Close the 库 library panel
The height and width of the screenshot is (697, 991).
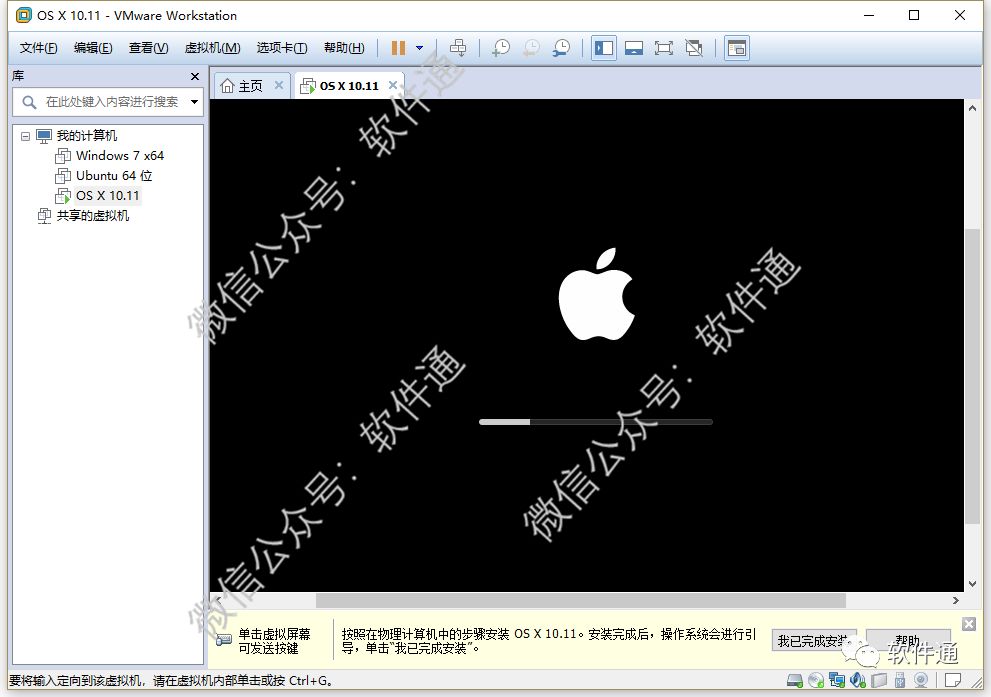(195, 76)
